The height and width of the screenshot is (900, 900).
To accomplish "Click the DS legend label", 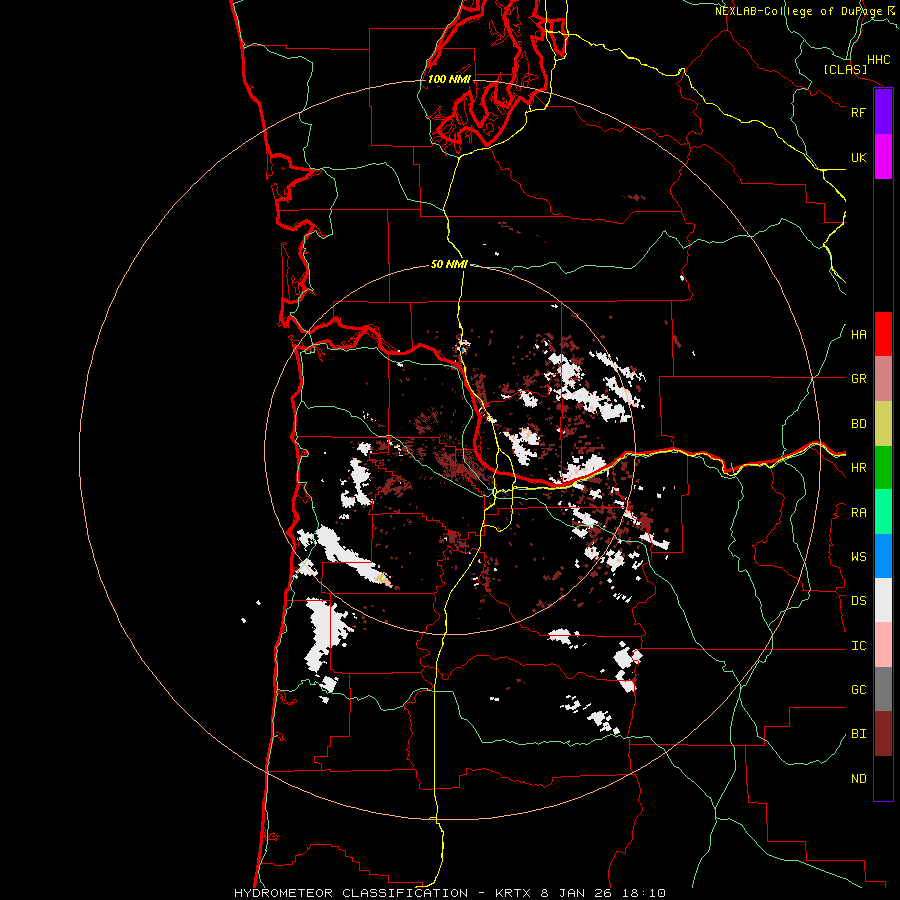I will [x=858, y=601].
